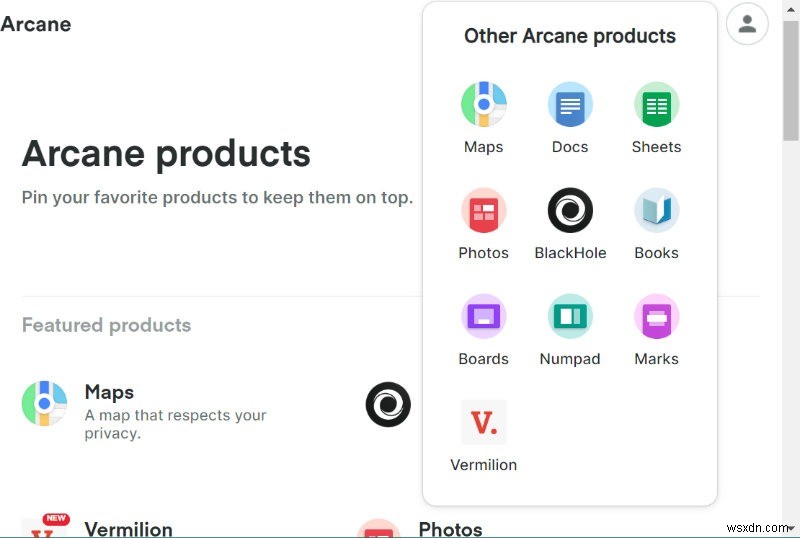Open the BlackHole app icon
The width and height of the screenshot is (800, 538).
pyautogui.click(x=570, y=211)
